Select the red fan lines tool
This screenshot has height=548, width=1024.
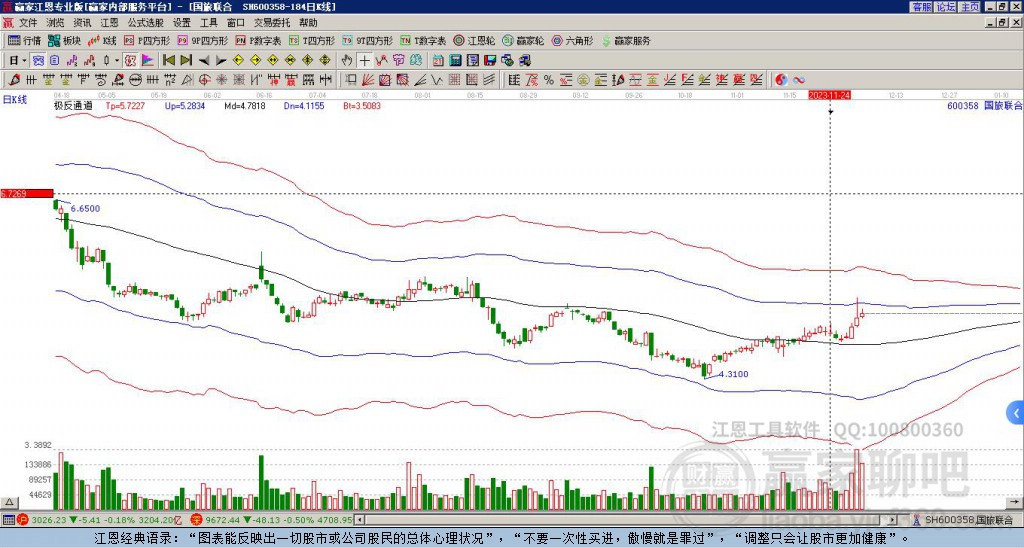(x=367, y=80)
